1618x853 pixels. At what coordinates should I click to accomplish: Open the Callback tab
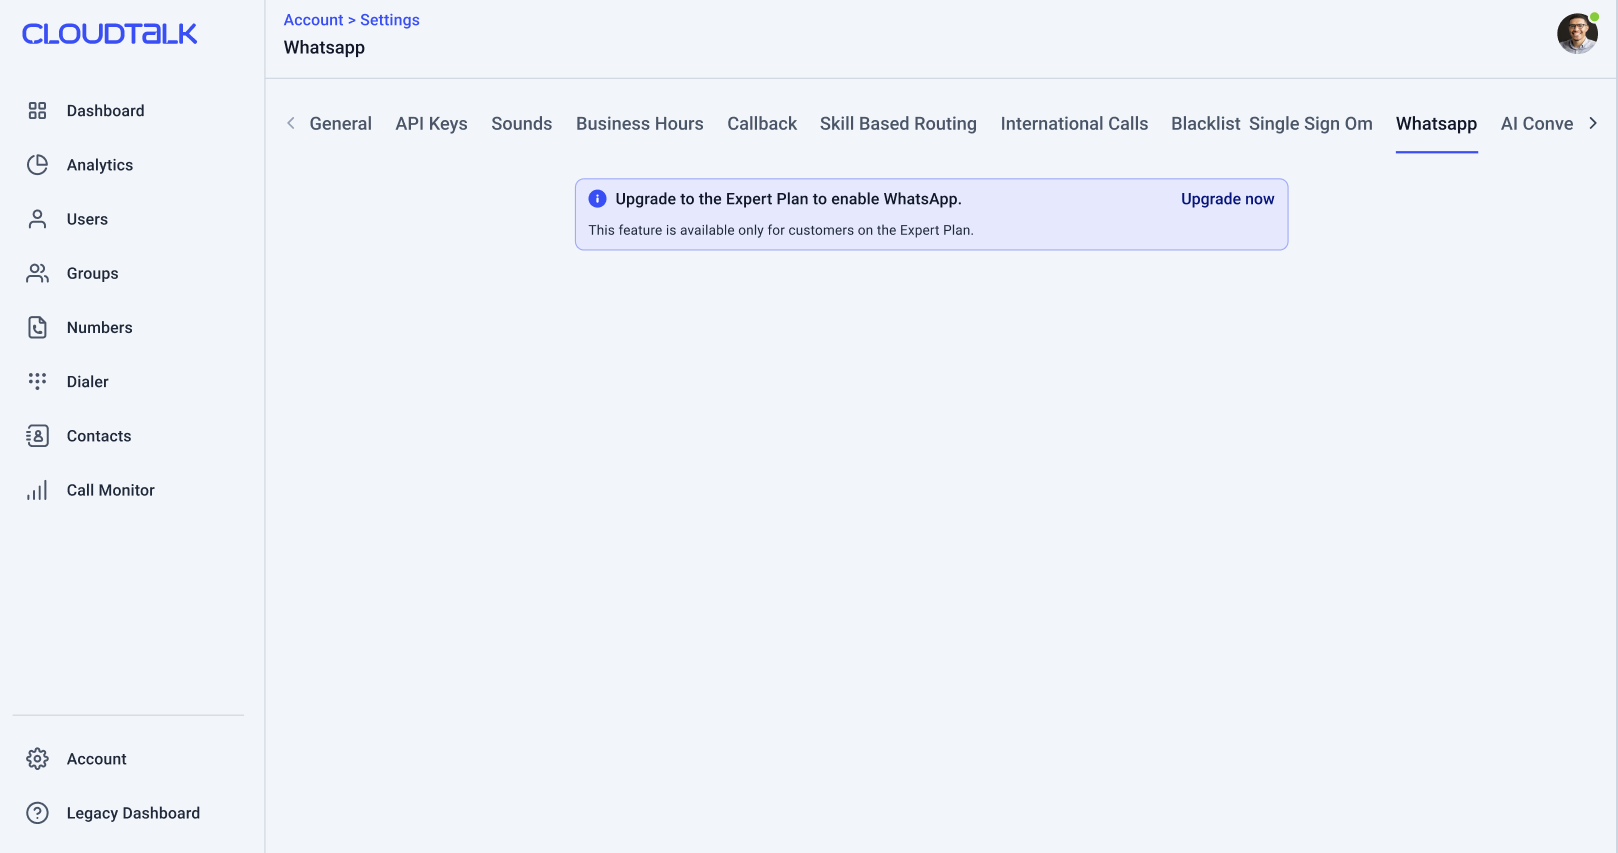(x=762, y=124)
